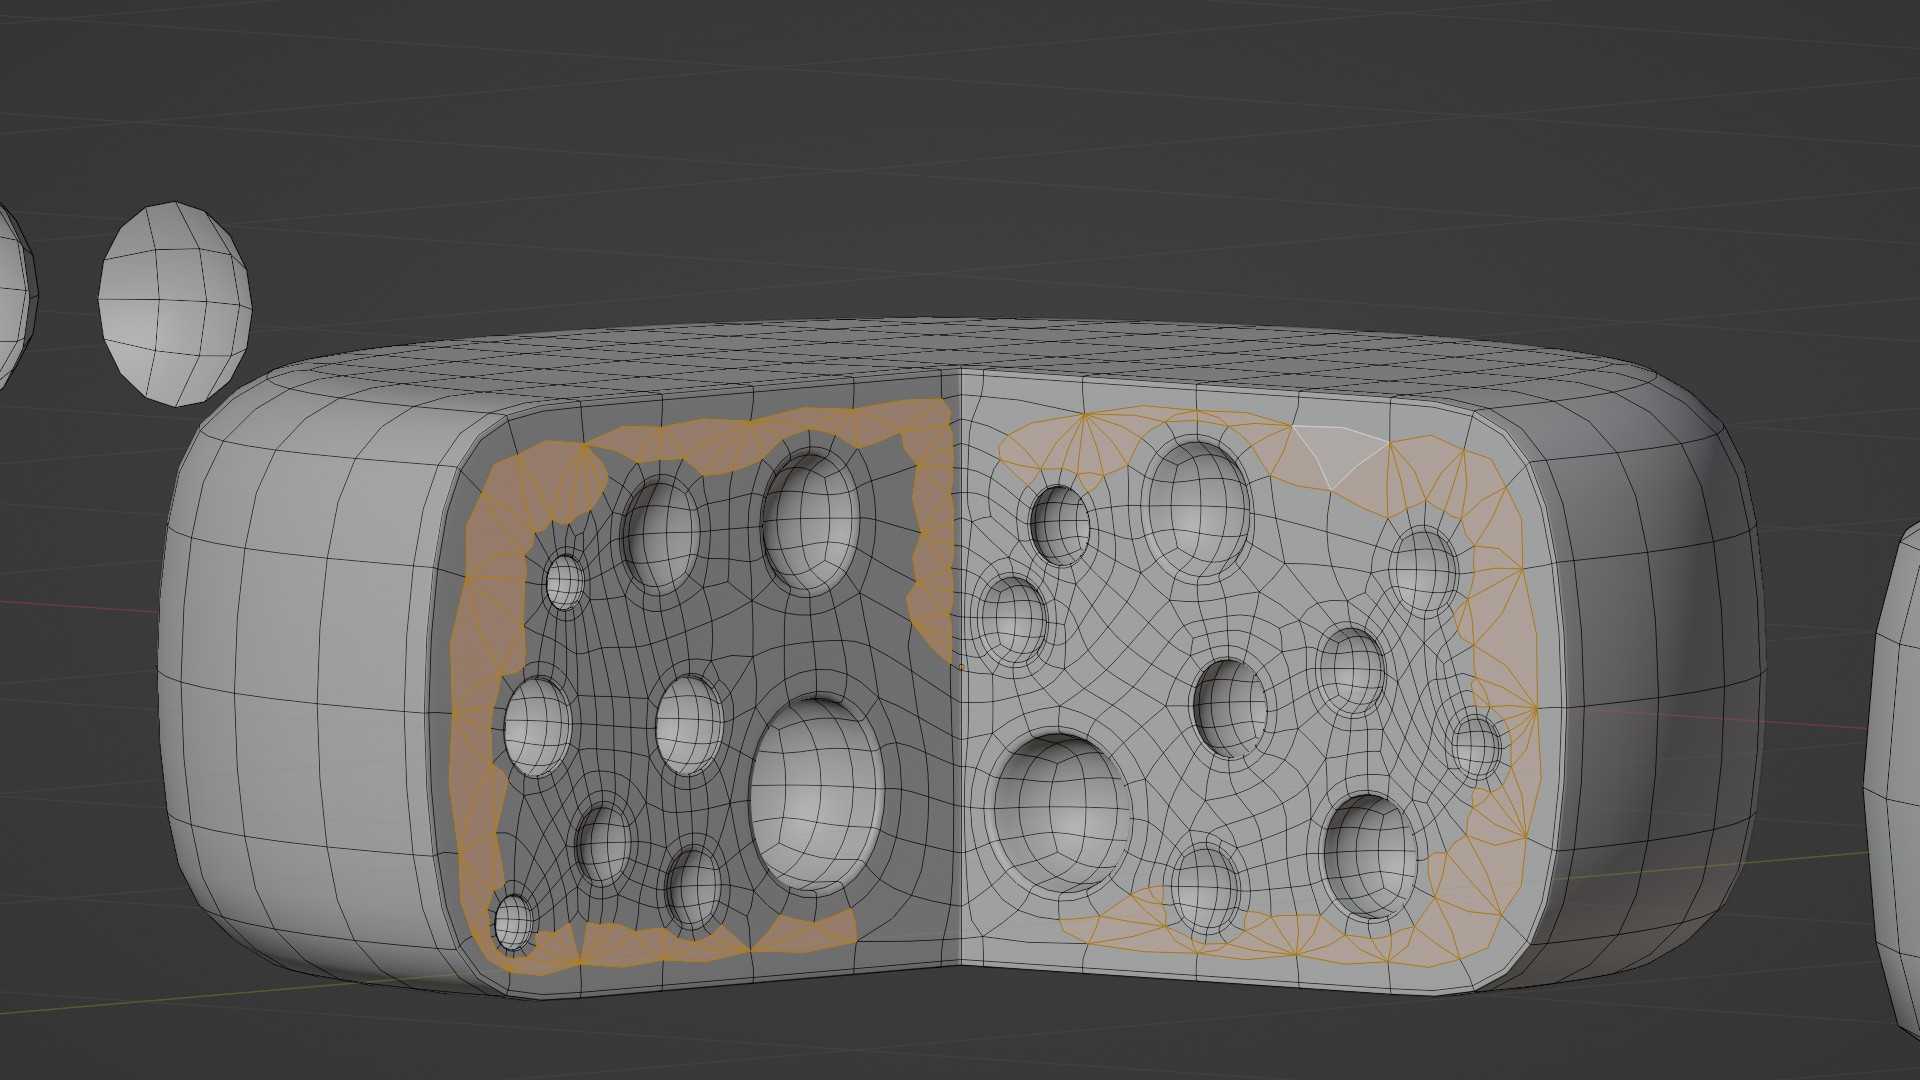Viewport: 1920px width, 1080px height.
Task: Click the complete sphere object at upper left
Action: (x=175, y=303)
